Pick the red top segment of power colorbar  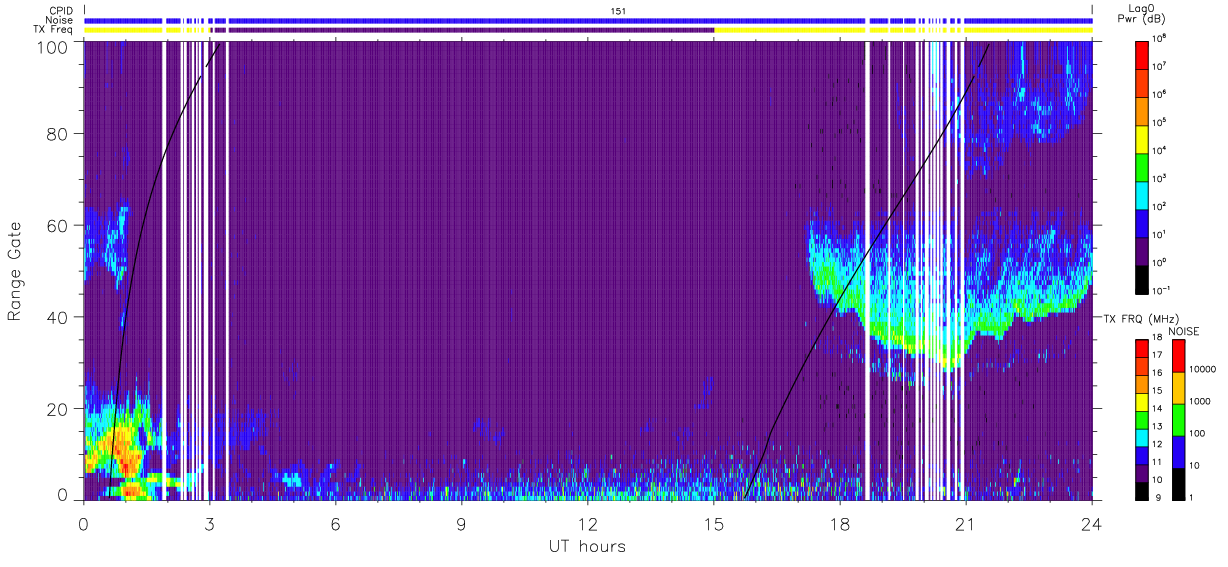point(1144,53)
